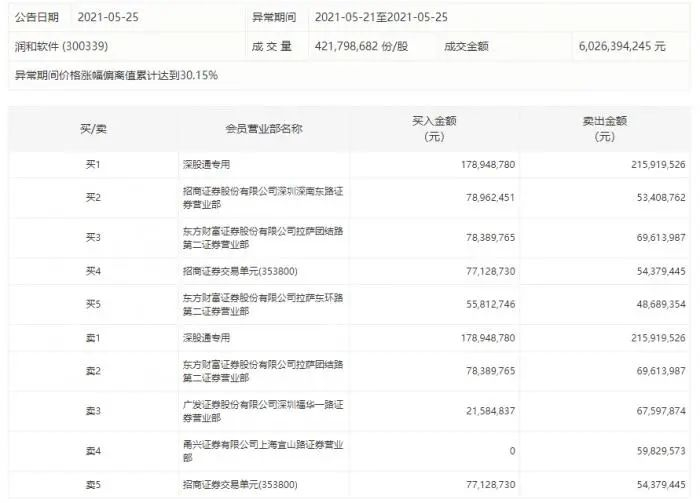The image size is (700, 503).
Task: Click the turnover amount 6,026,394,245 元
Action: 622,46
